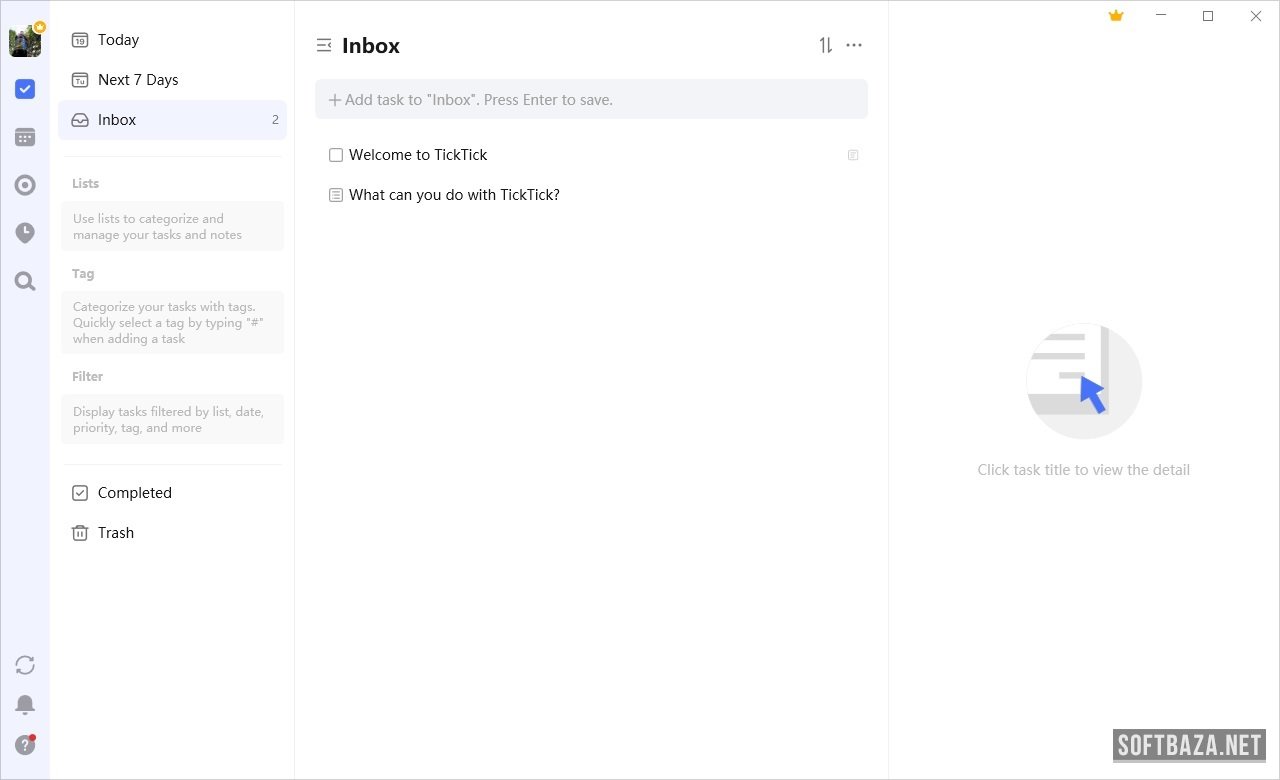
Task: Open the more options ellipsis menu
Action: tap(854, 45)
